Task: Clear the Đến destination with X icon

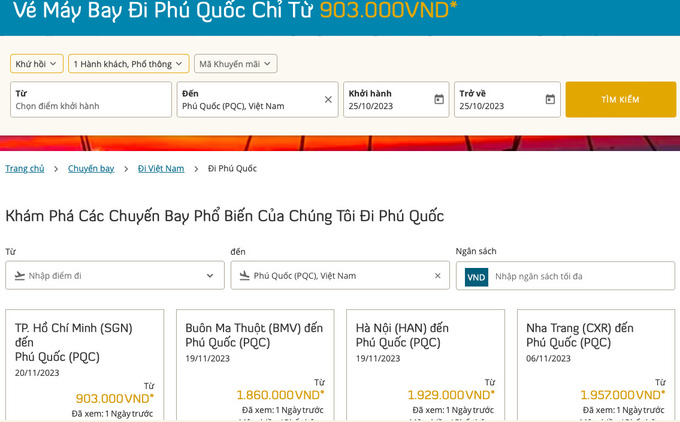Action: click(328, 99)
